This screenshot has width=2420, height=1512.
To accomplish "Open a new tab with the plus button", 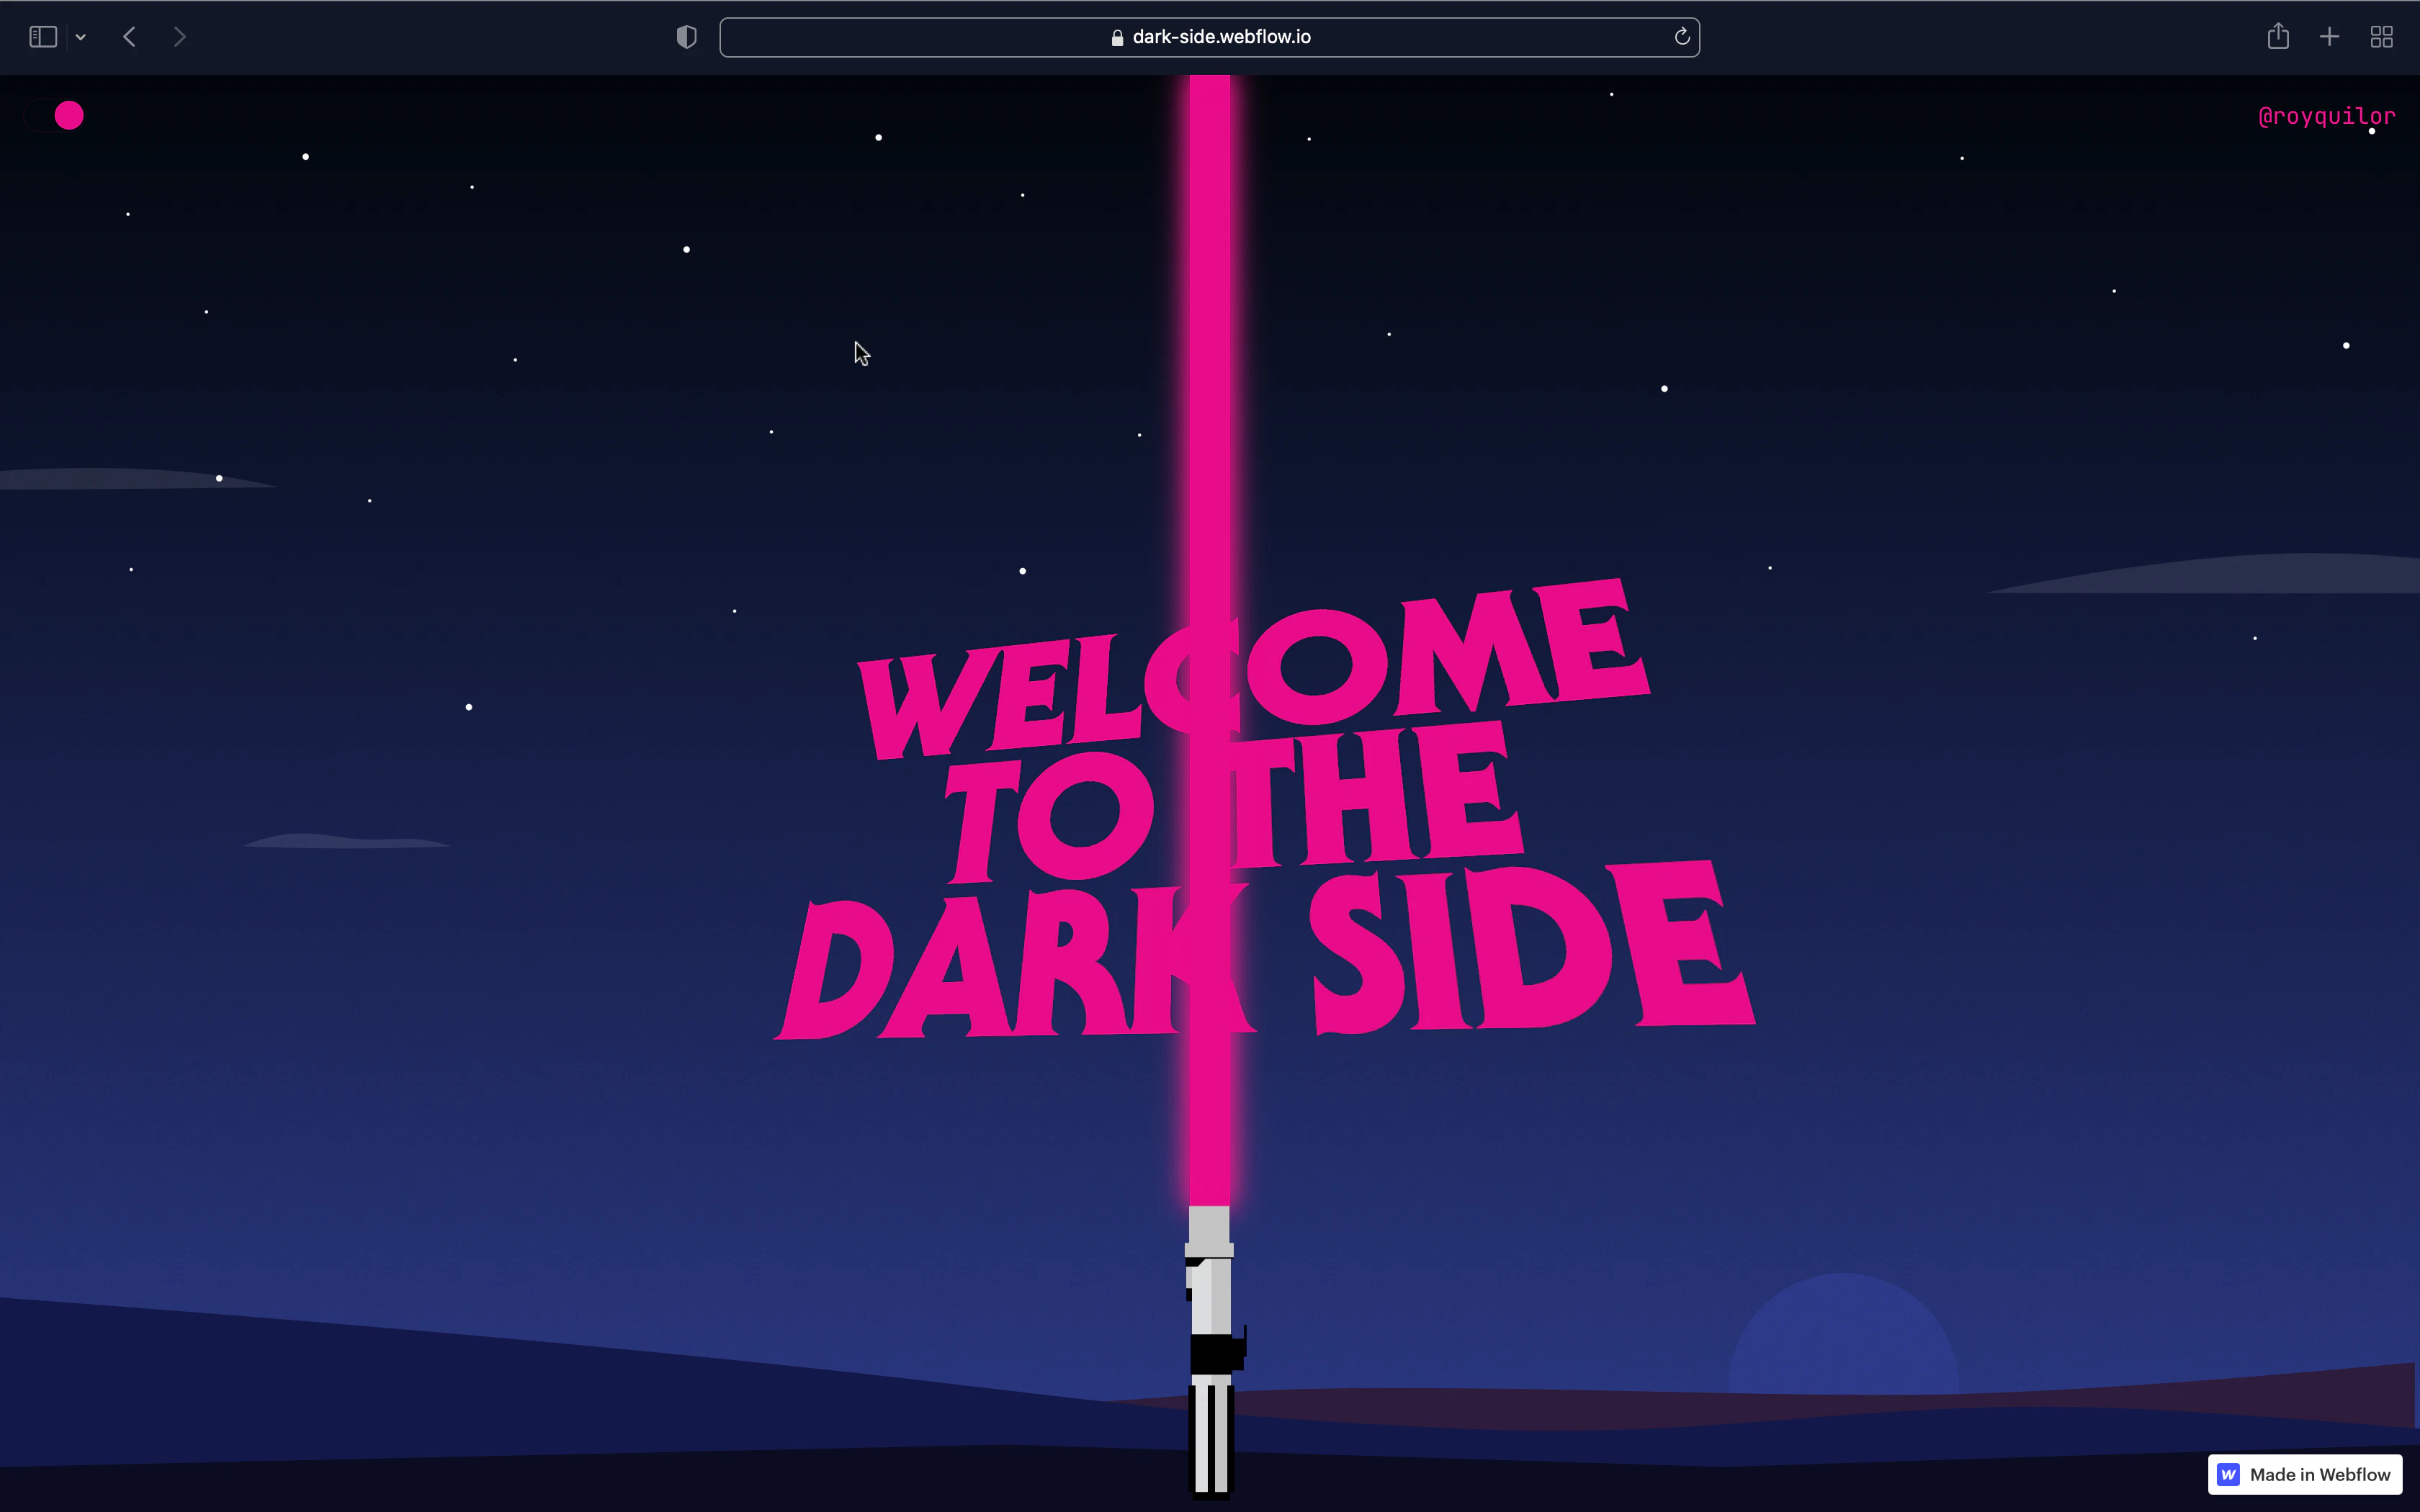I will pyautogui.click(x=2329, y=37).
